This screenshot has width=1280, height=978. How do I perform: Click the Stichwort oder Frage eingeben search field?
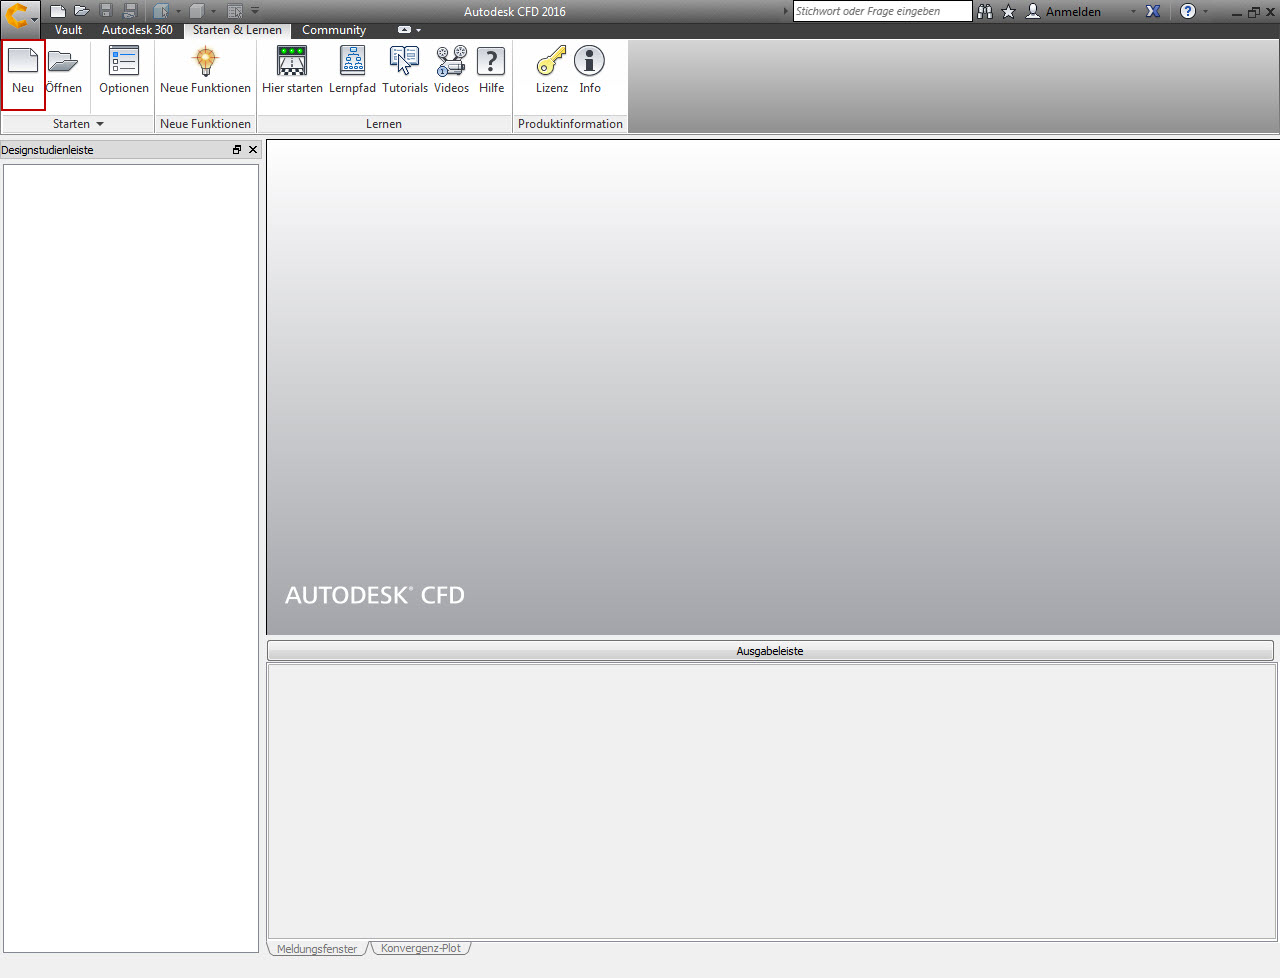[882, 11]
